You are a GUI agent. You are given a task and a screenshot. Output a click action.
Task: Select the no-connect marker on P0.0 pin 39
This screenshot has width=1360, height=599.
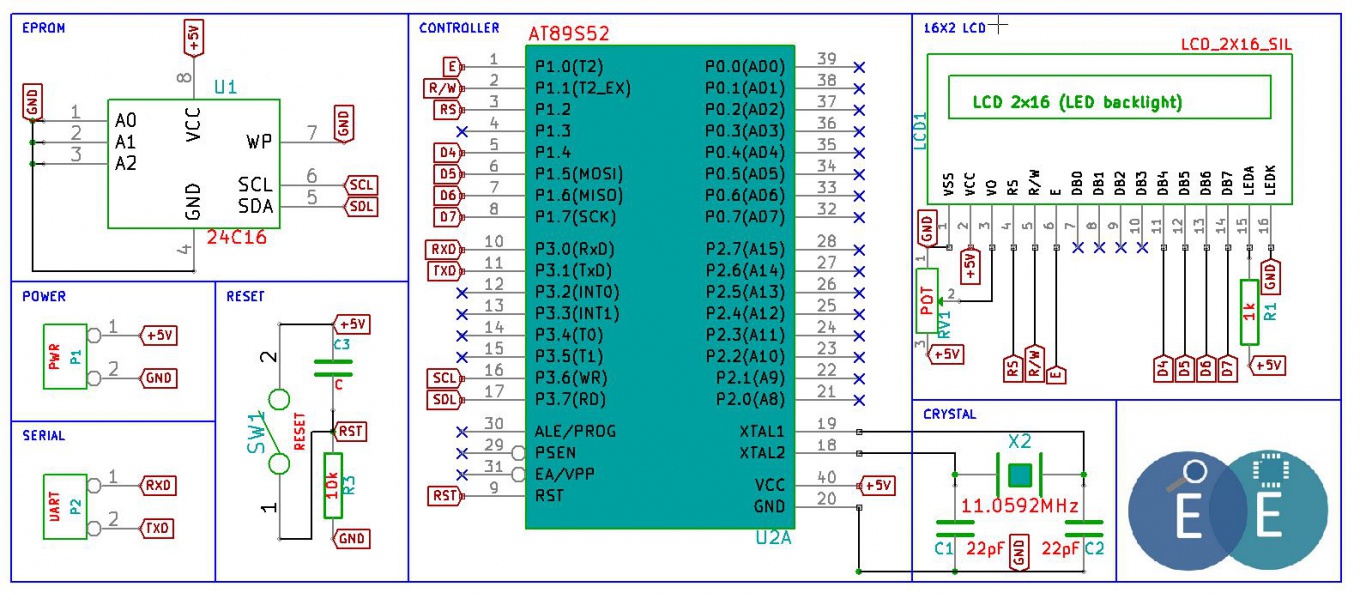tap(859, 67)
